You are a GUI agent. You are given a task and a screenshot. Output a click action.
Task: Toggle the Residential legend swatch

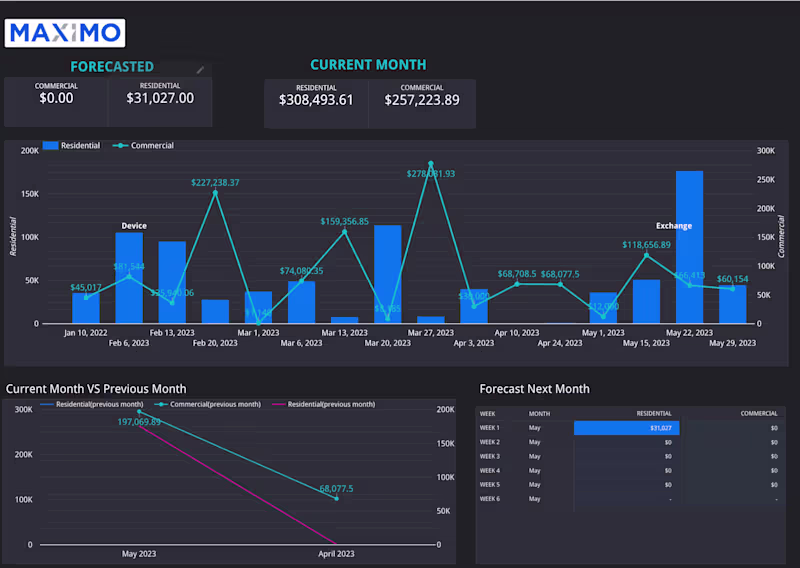[51, 145]
